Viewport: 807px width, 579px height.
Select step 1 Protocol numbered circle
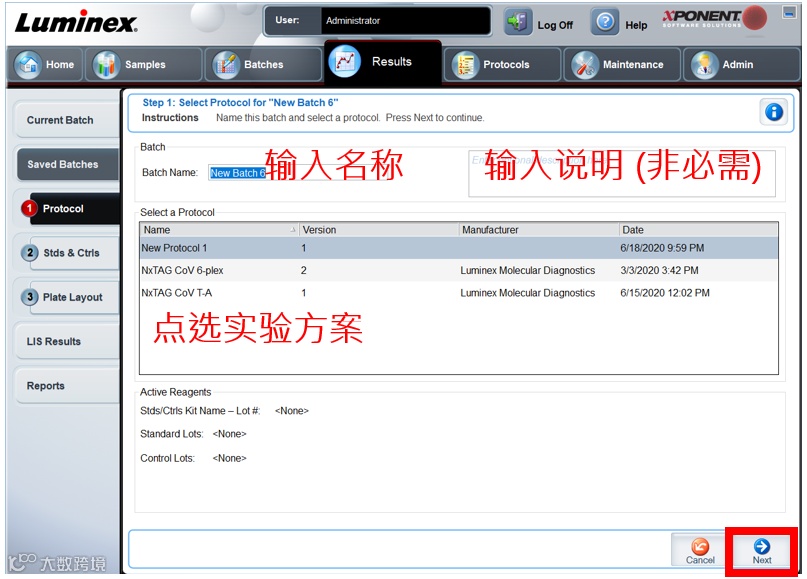point(29,208)
